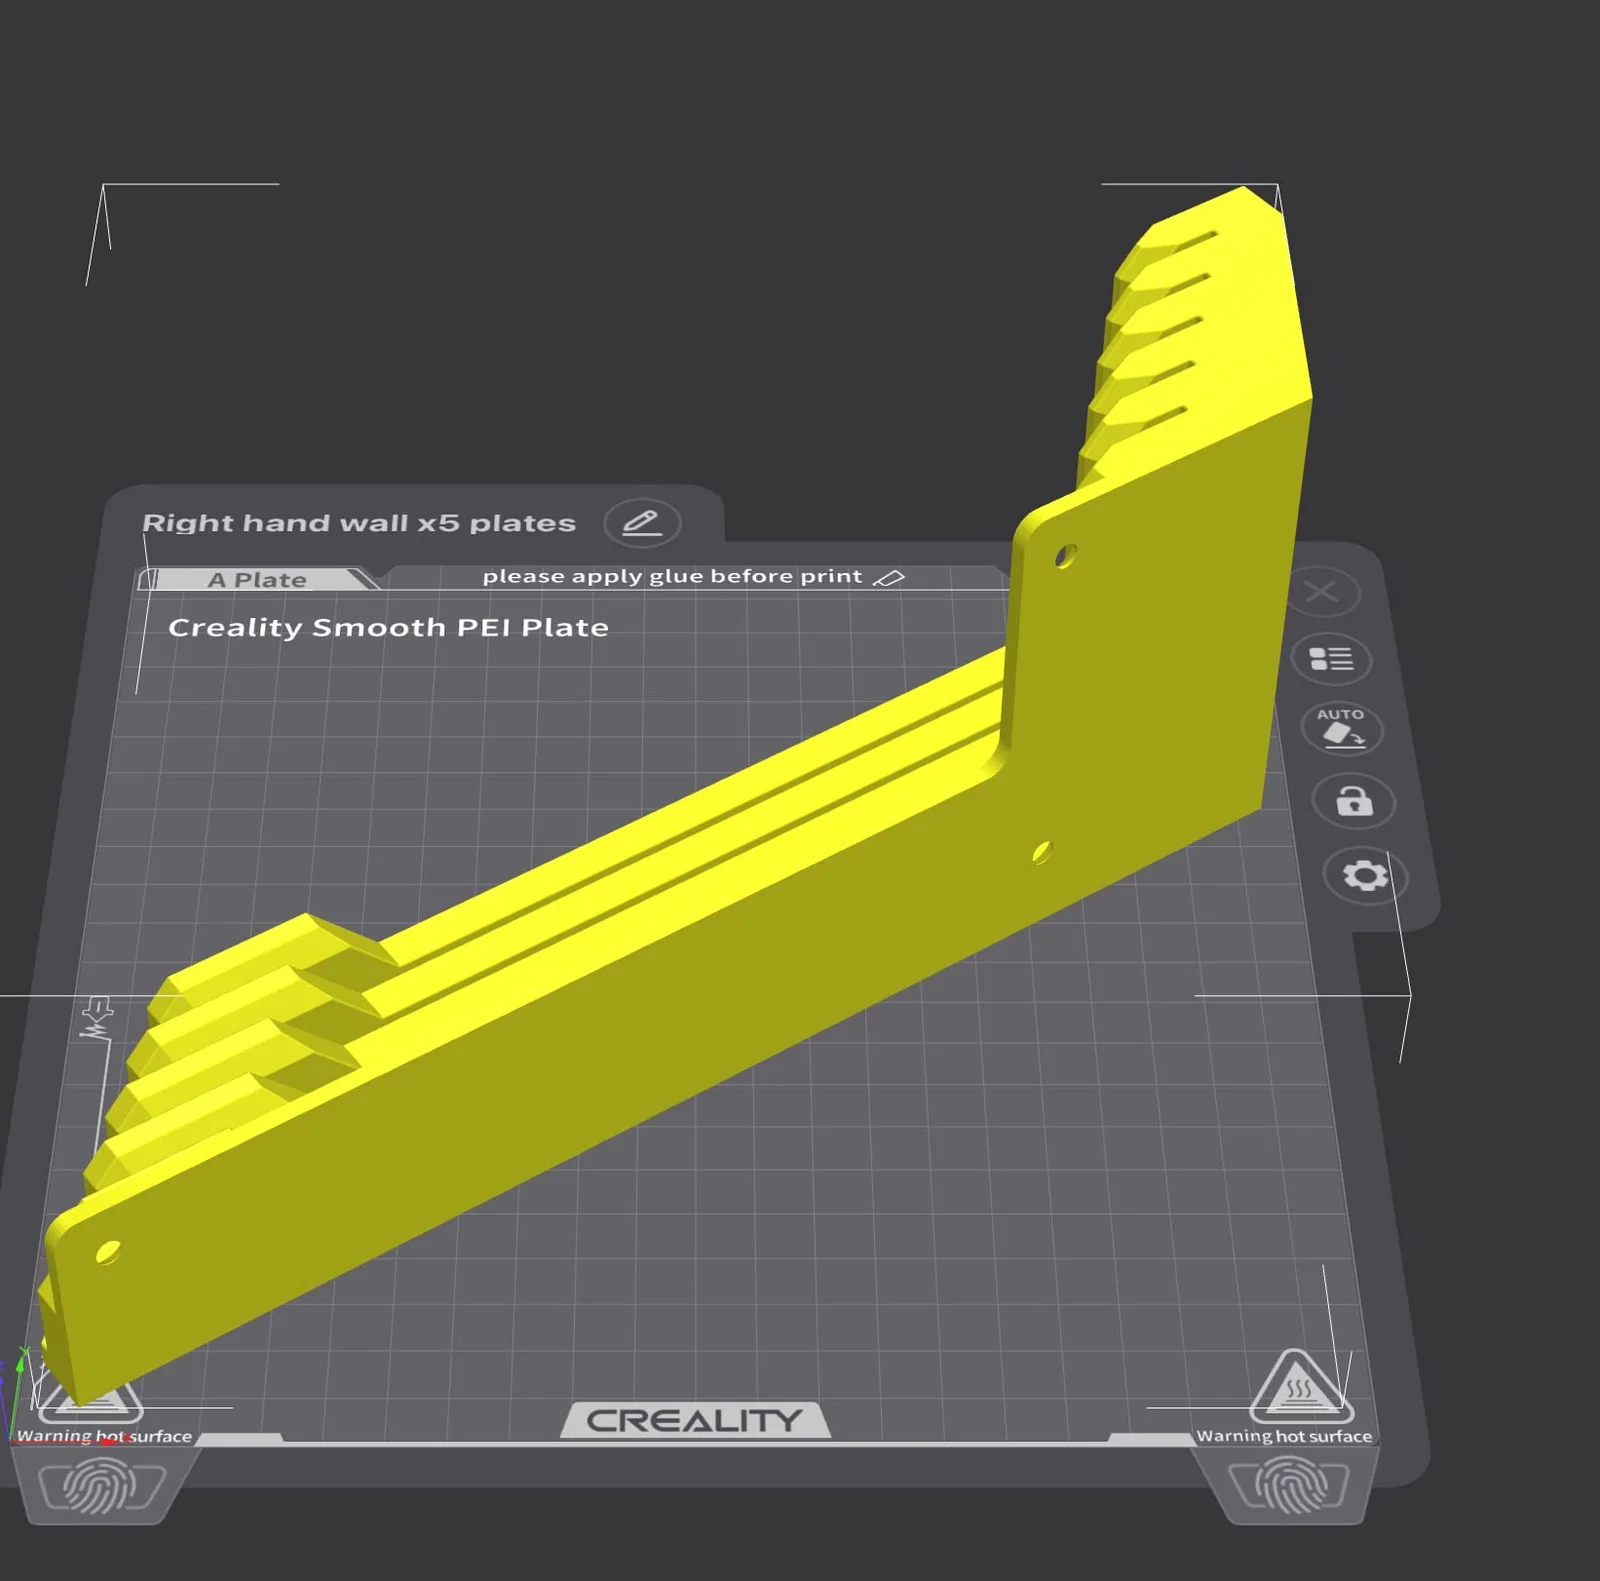Toggle the plate lock icon
Screen dimensions: 1600x1581
[1354, 801]
